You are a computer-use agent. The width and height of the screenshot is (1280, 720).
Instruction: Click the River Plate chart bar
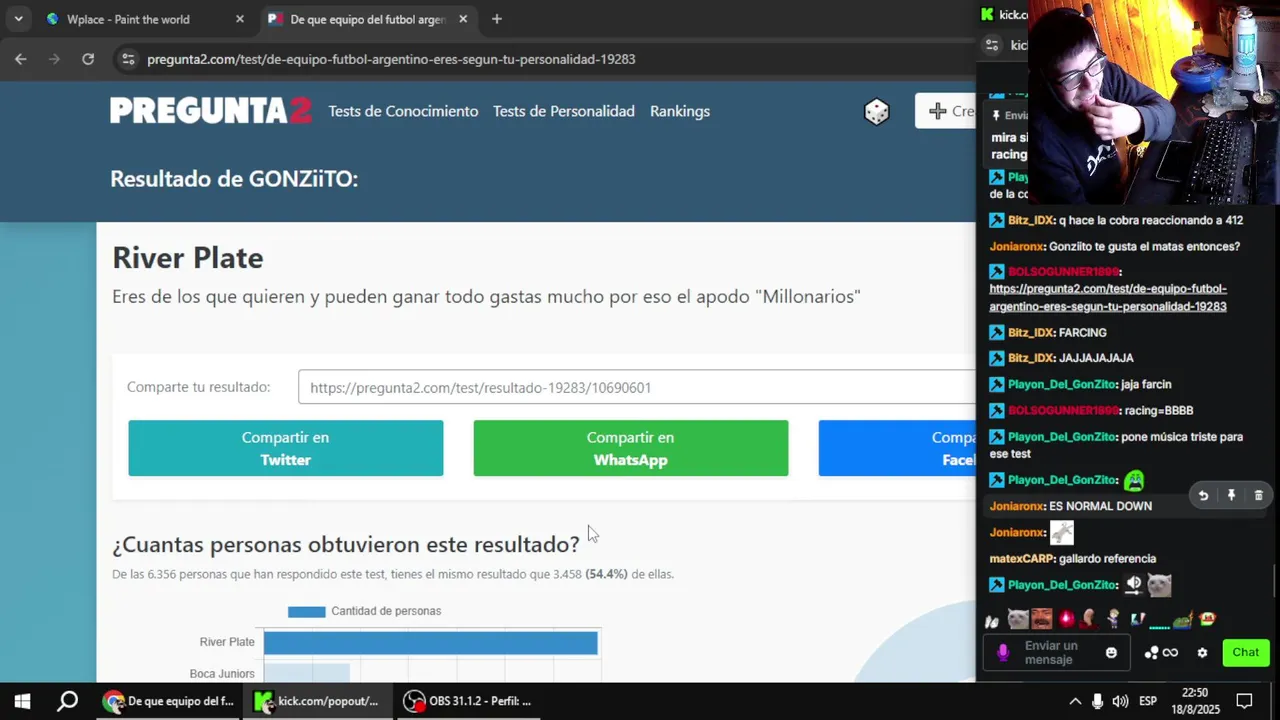431,643
